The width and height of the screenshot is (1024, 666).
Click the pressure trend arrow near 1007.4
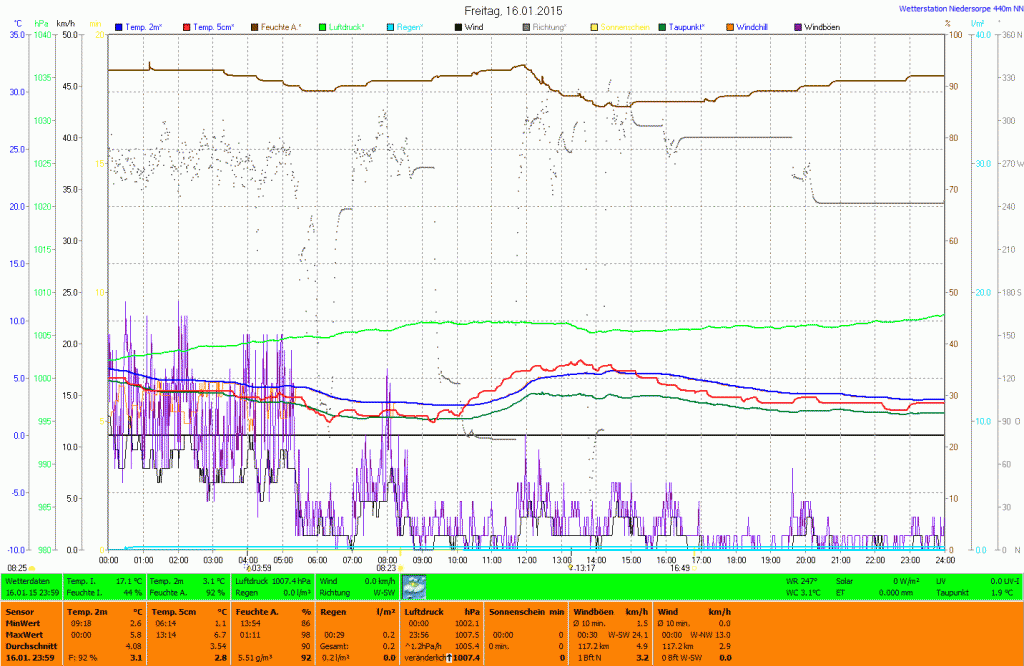449,657
